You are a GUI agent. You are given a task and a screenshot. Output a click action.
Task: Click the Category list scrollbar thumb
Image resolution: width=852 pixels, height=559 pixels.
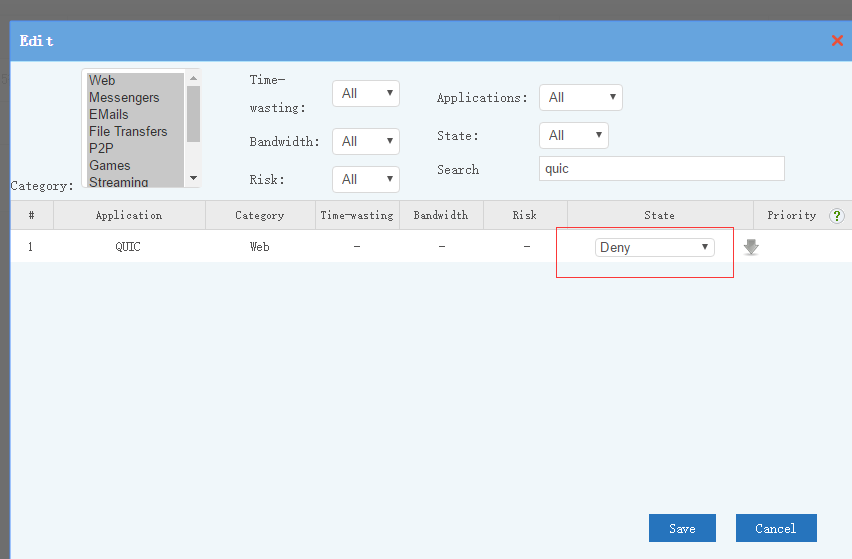pos(193,114)
